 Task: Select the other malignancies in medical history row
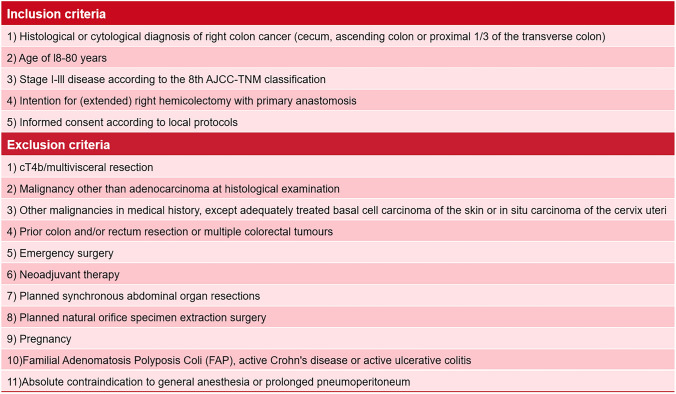point(338,210)
